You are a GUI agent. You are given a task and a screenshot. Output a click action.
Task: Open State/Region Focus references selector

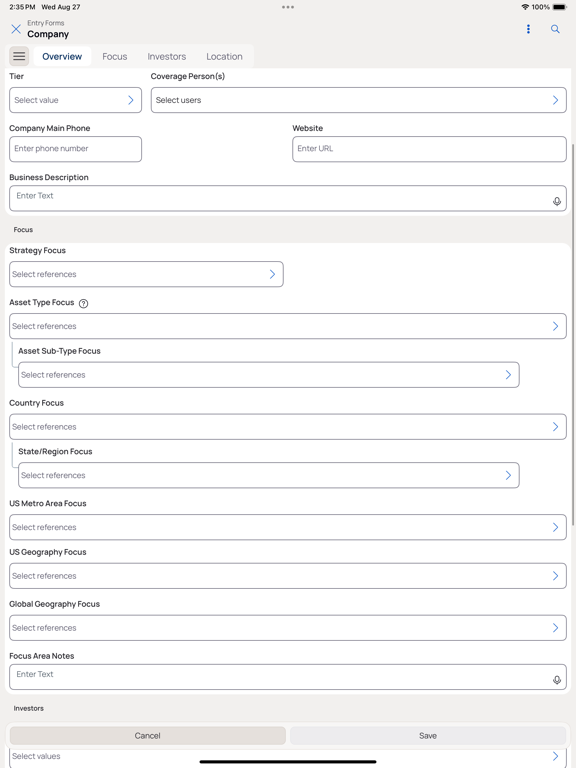tap(268, 475)
